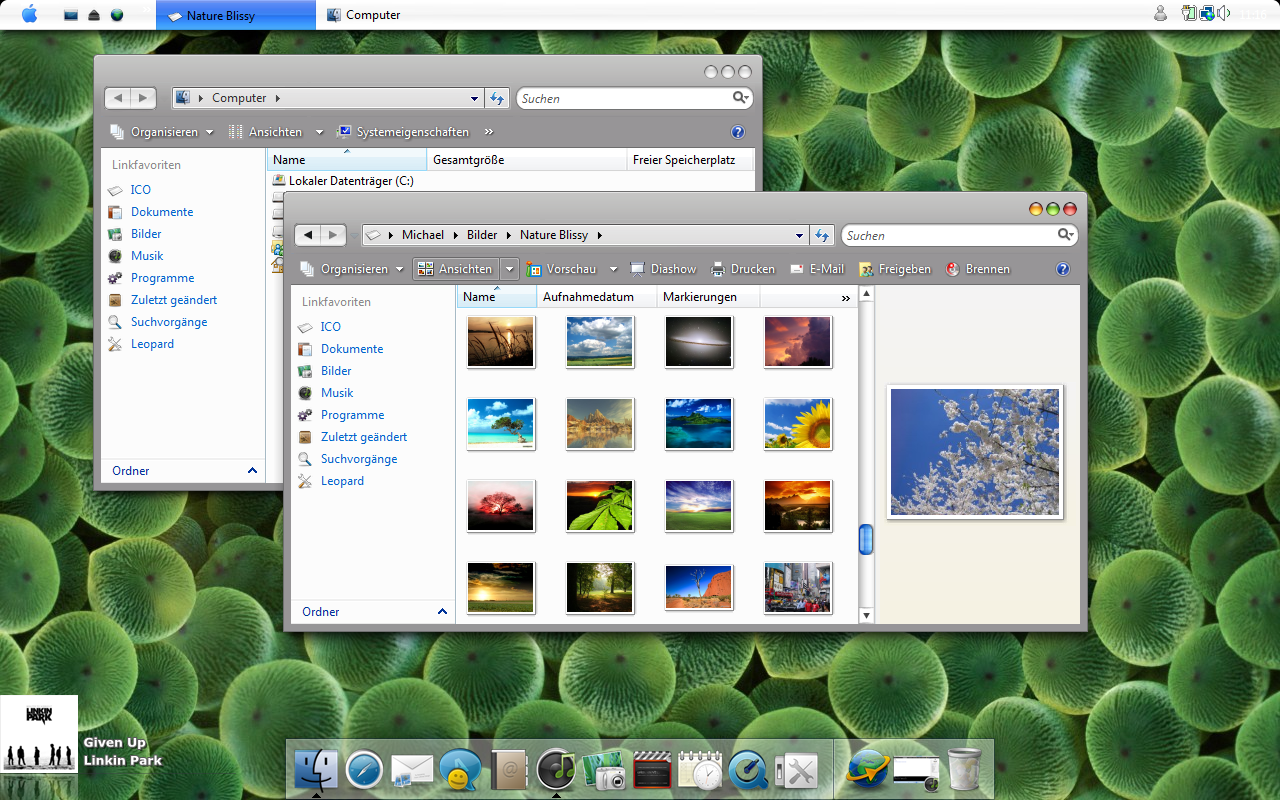
Task: Launch iTunes music note icon in dock
Action: (x=556, y=770)
